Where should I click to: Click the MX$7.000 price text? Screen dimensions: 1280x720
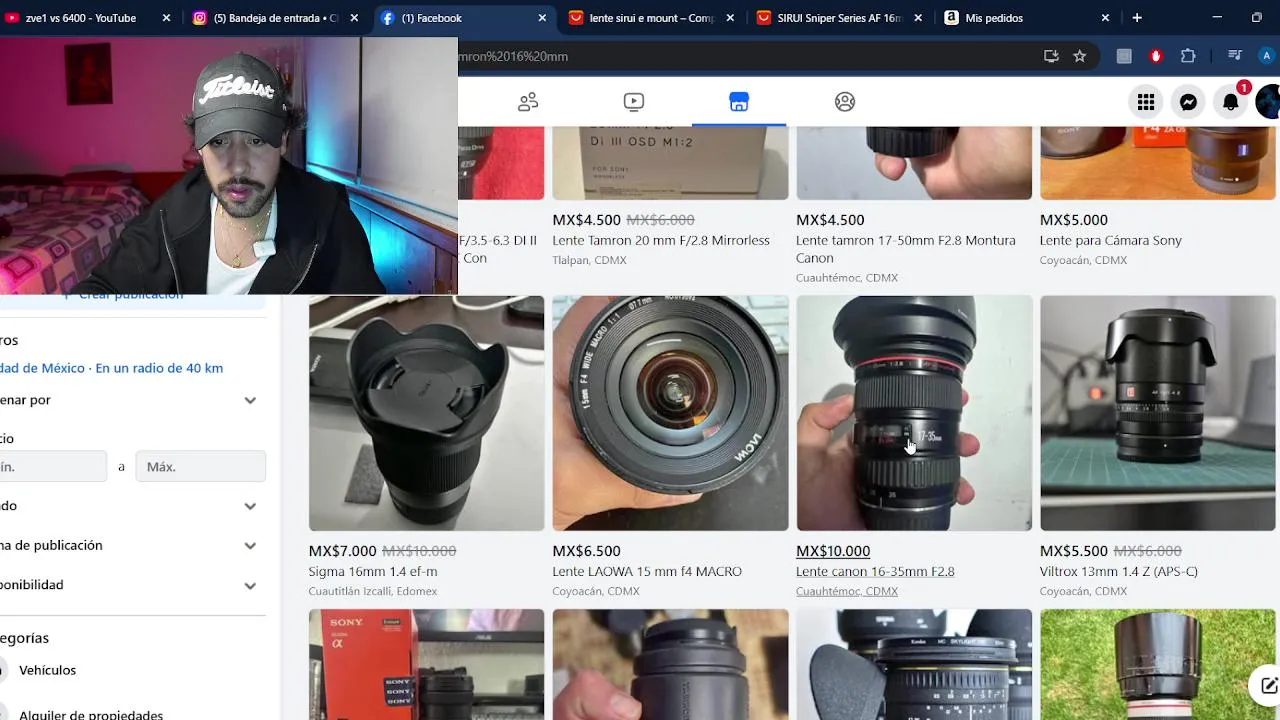coord(343,551)
